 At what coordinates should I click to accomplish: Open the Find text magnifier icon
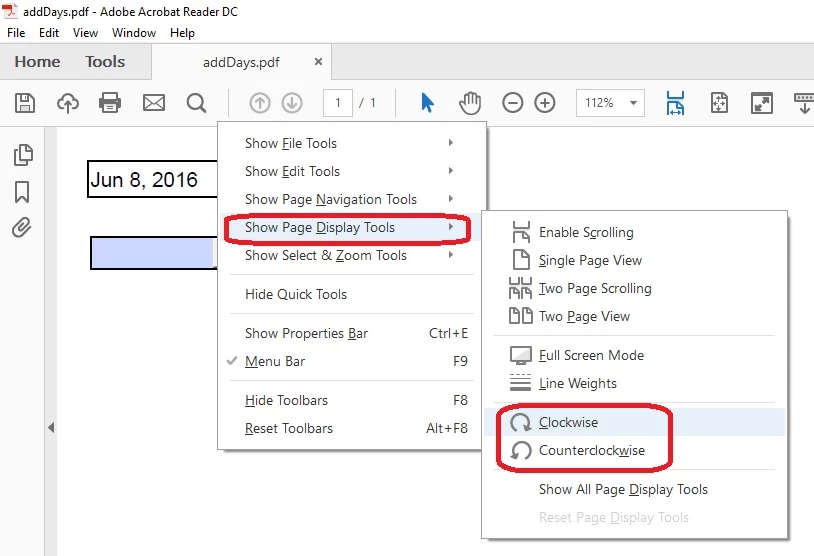pyautogui.click(x=196, y=103)
